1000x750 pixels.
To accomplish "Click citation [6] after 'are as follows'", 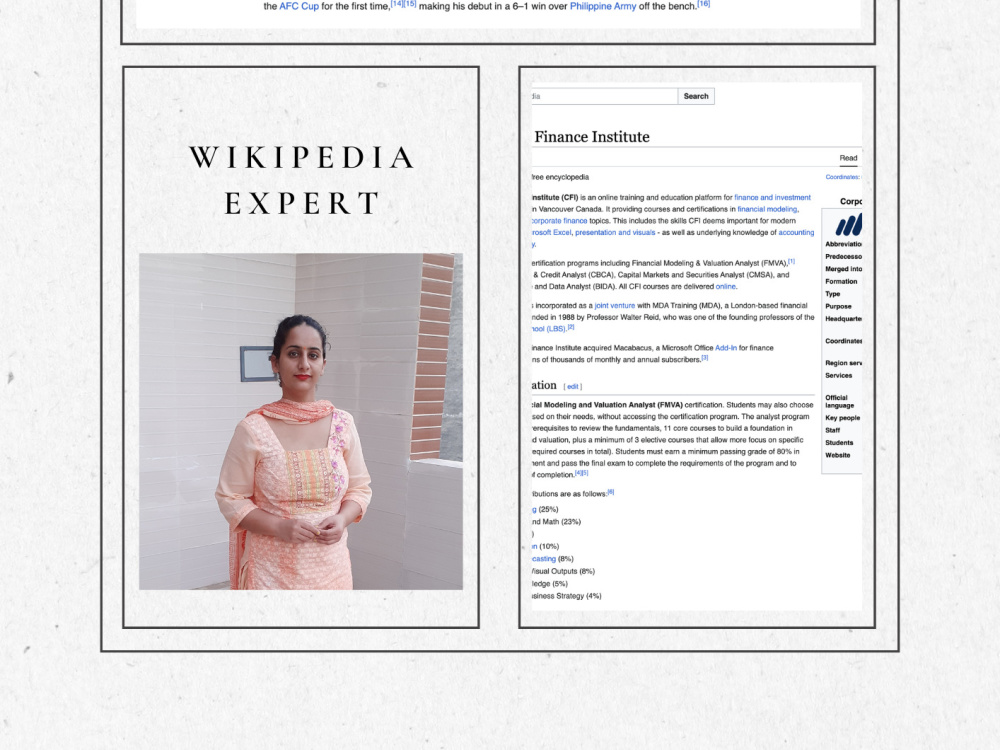I will pyautogui.click(x=611, y=492).
